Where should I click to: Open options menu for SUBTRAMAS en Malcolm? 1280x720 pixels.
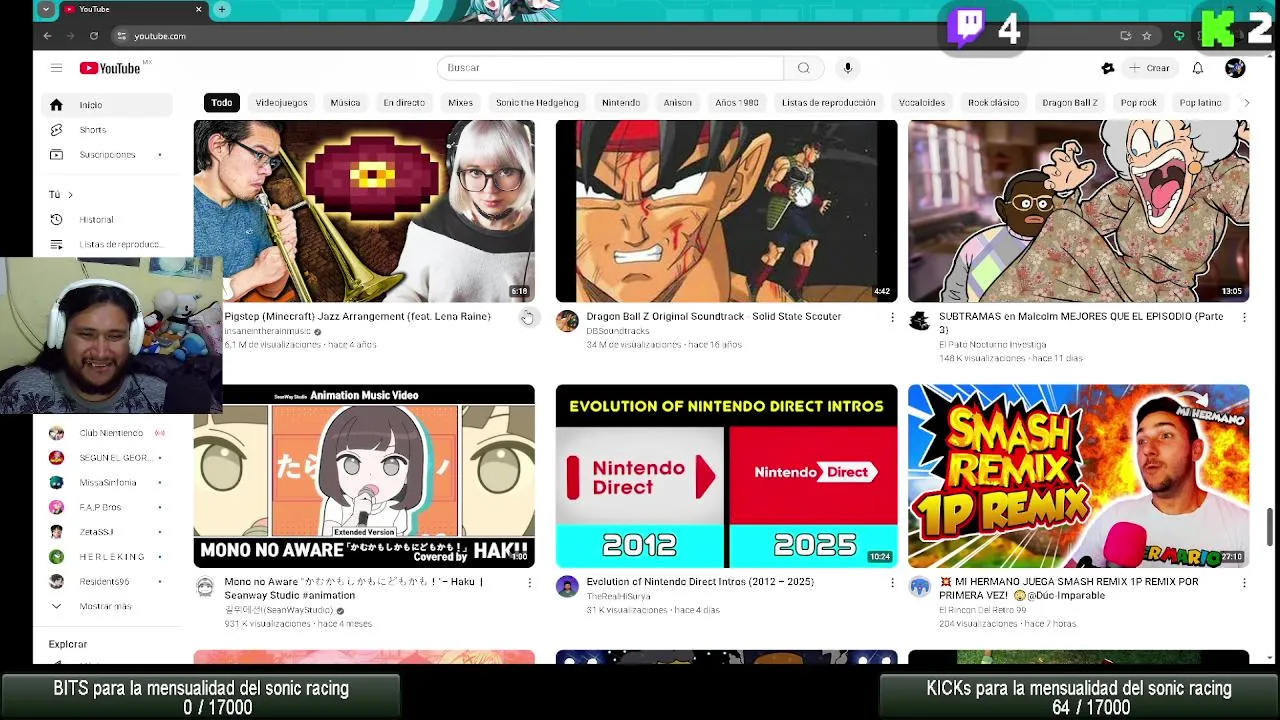coord(1244,317)
